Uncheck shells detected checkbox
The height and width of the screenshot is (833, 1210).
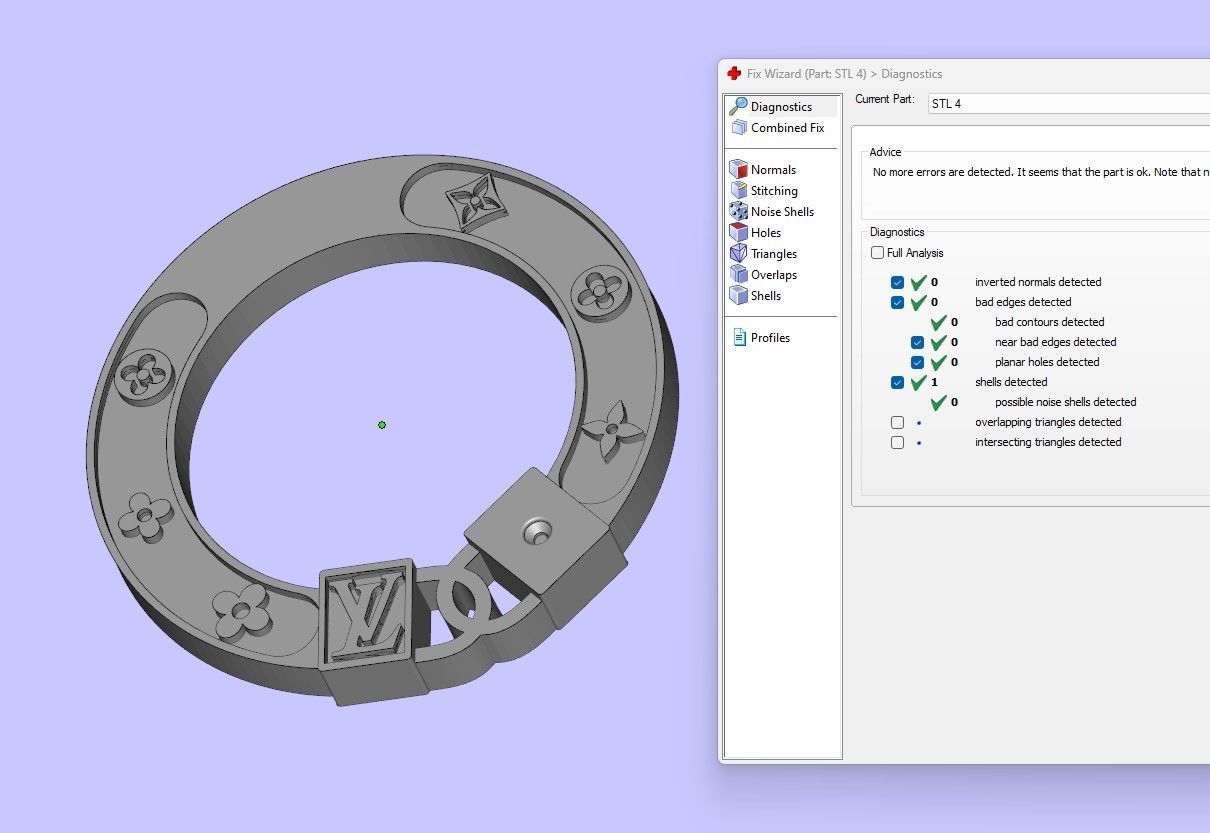tap(897, 382)
